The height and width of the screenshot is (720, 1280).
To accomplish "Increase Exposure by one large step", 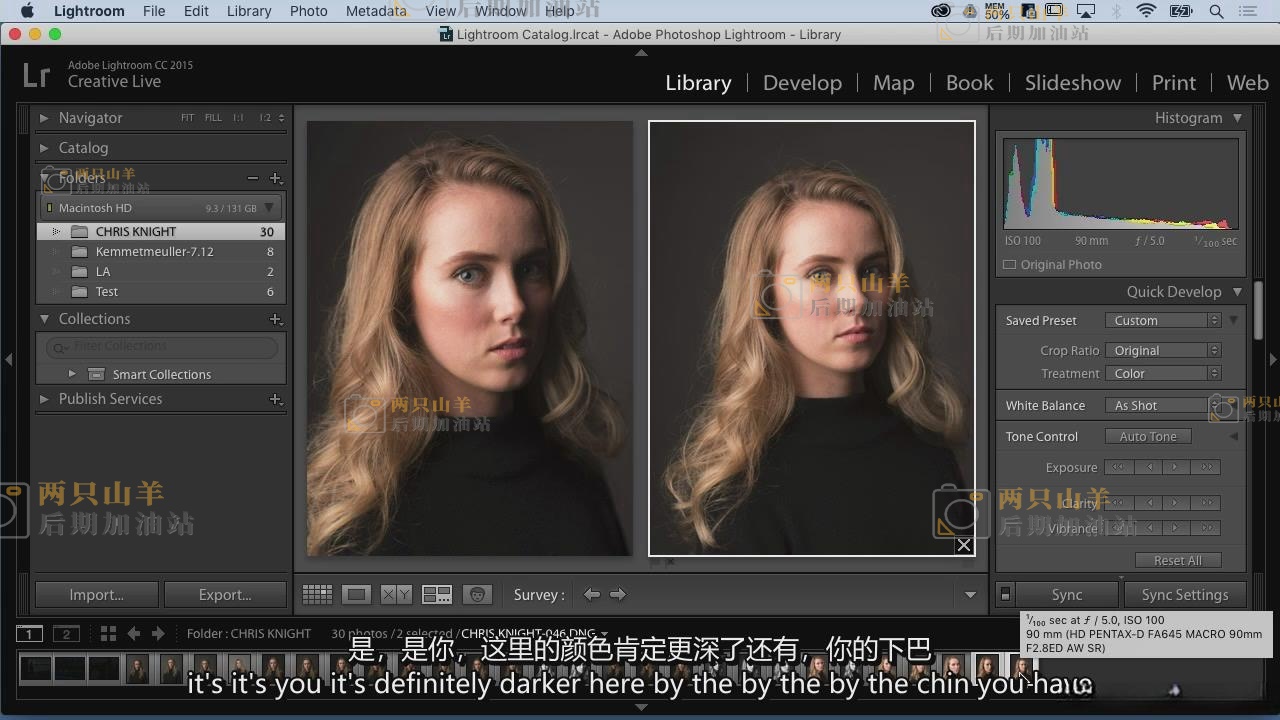I will pos(1206,467).
